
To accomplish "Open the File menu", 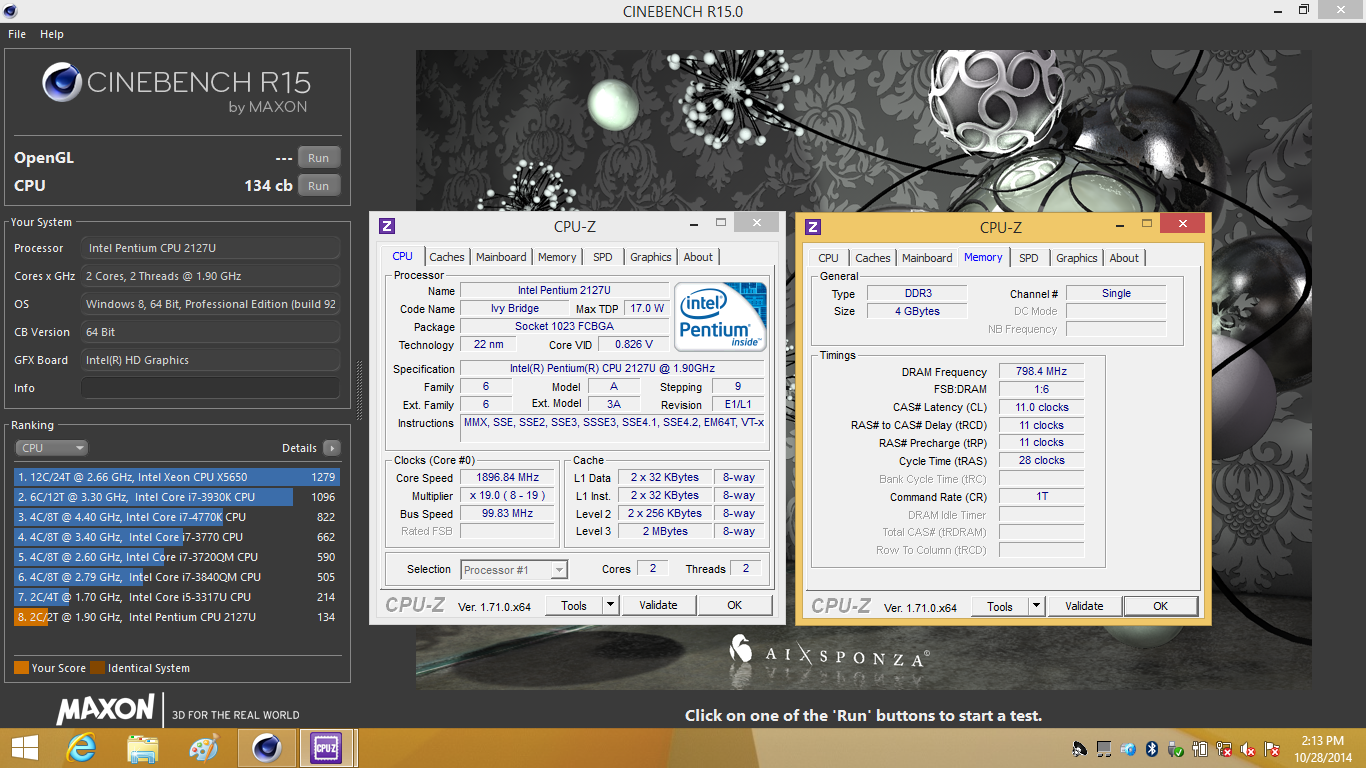I will (x=17, y=34).
